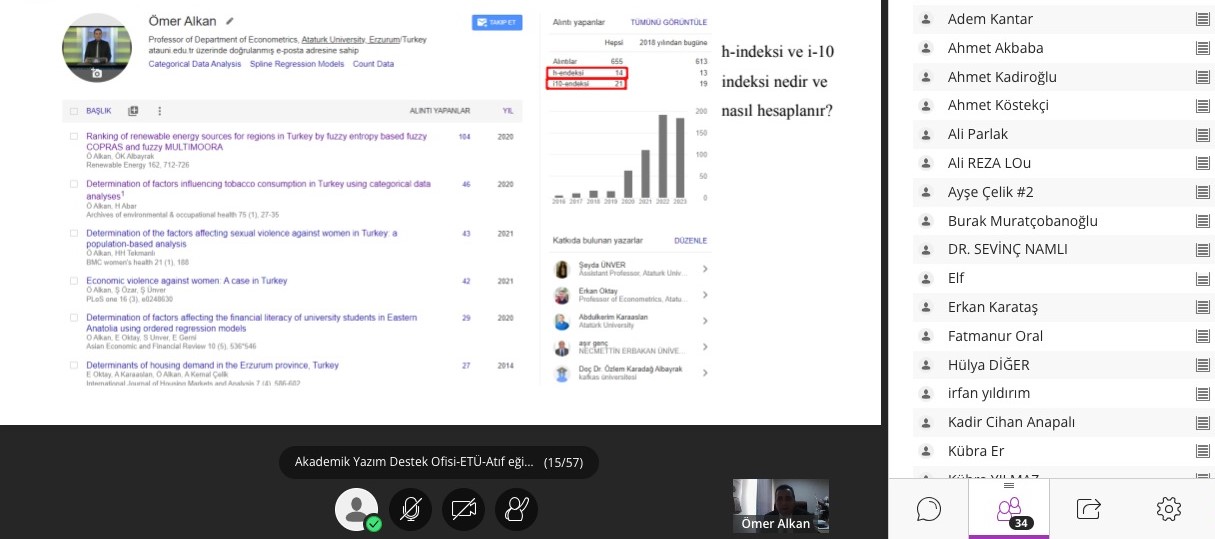
Task: Open the chat panel
Action: click(x=928, y=509)
